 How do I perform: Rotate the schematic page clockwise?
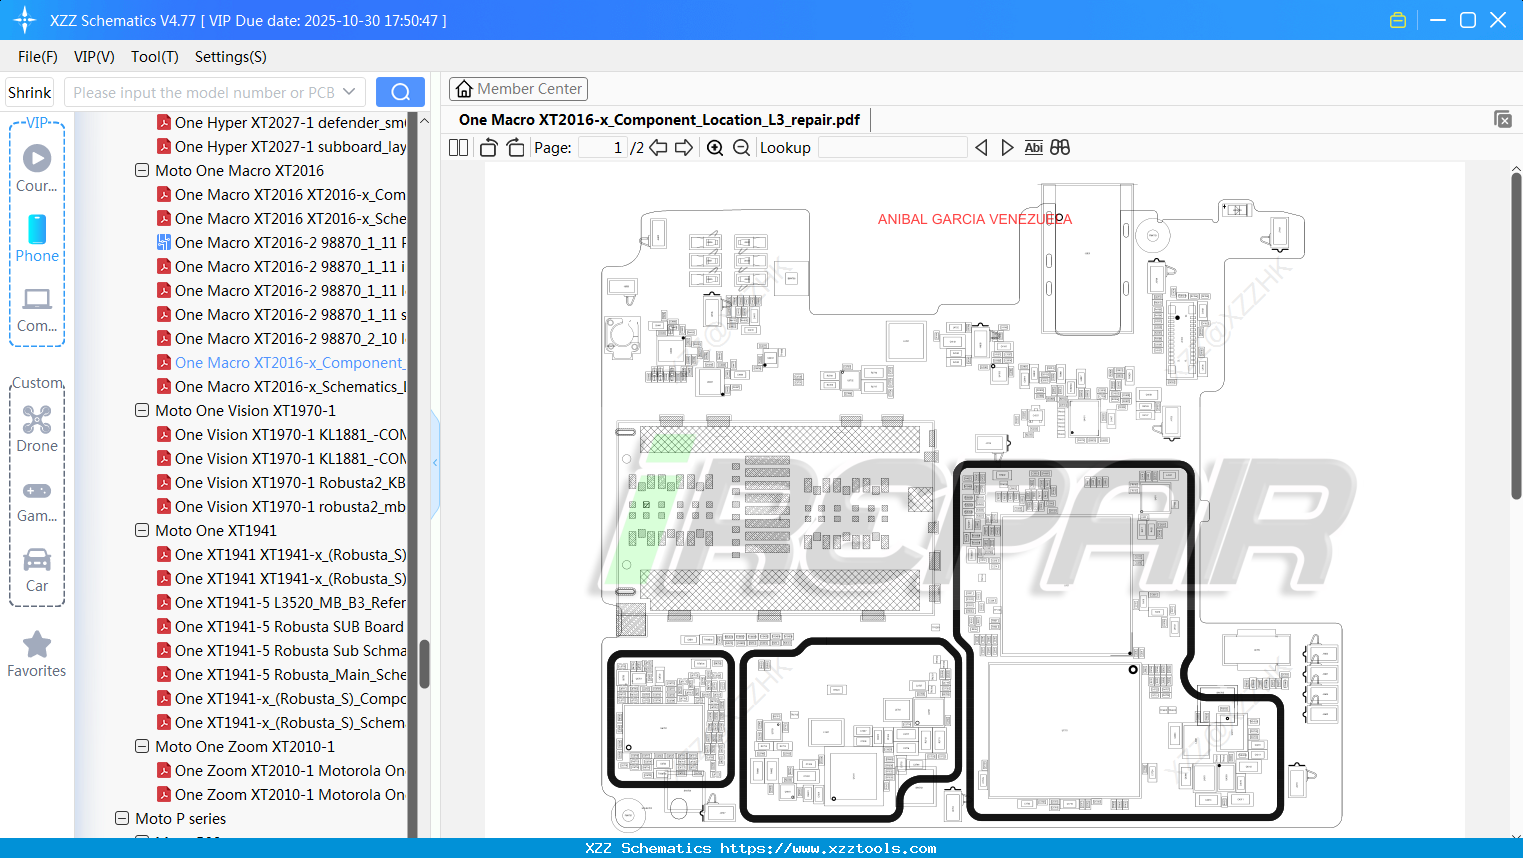[515, 147]
